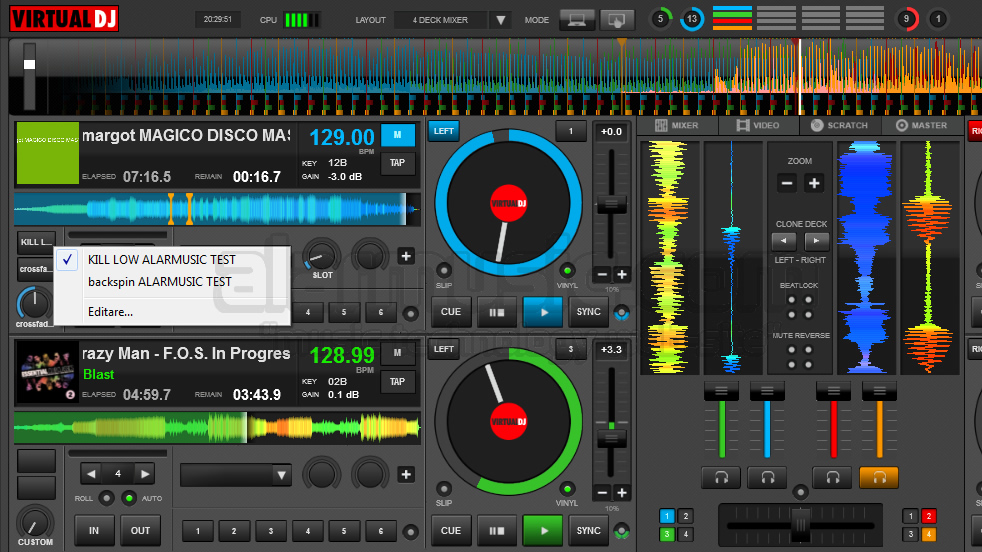This screenshot has width=982, height=552.
Task: Click the VirtualDJ logo
Action: coord(64,18)
